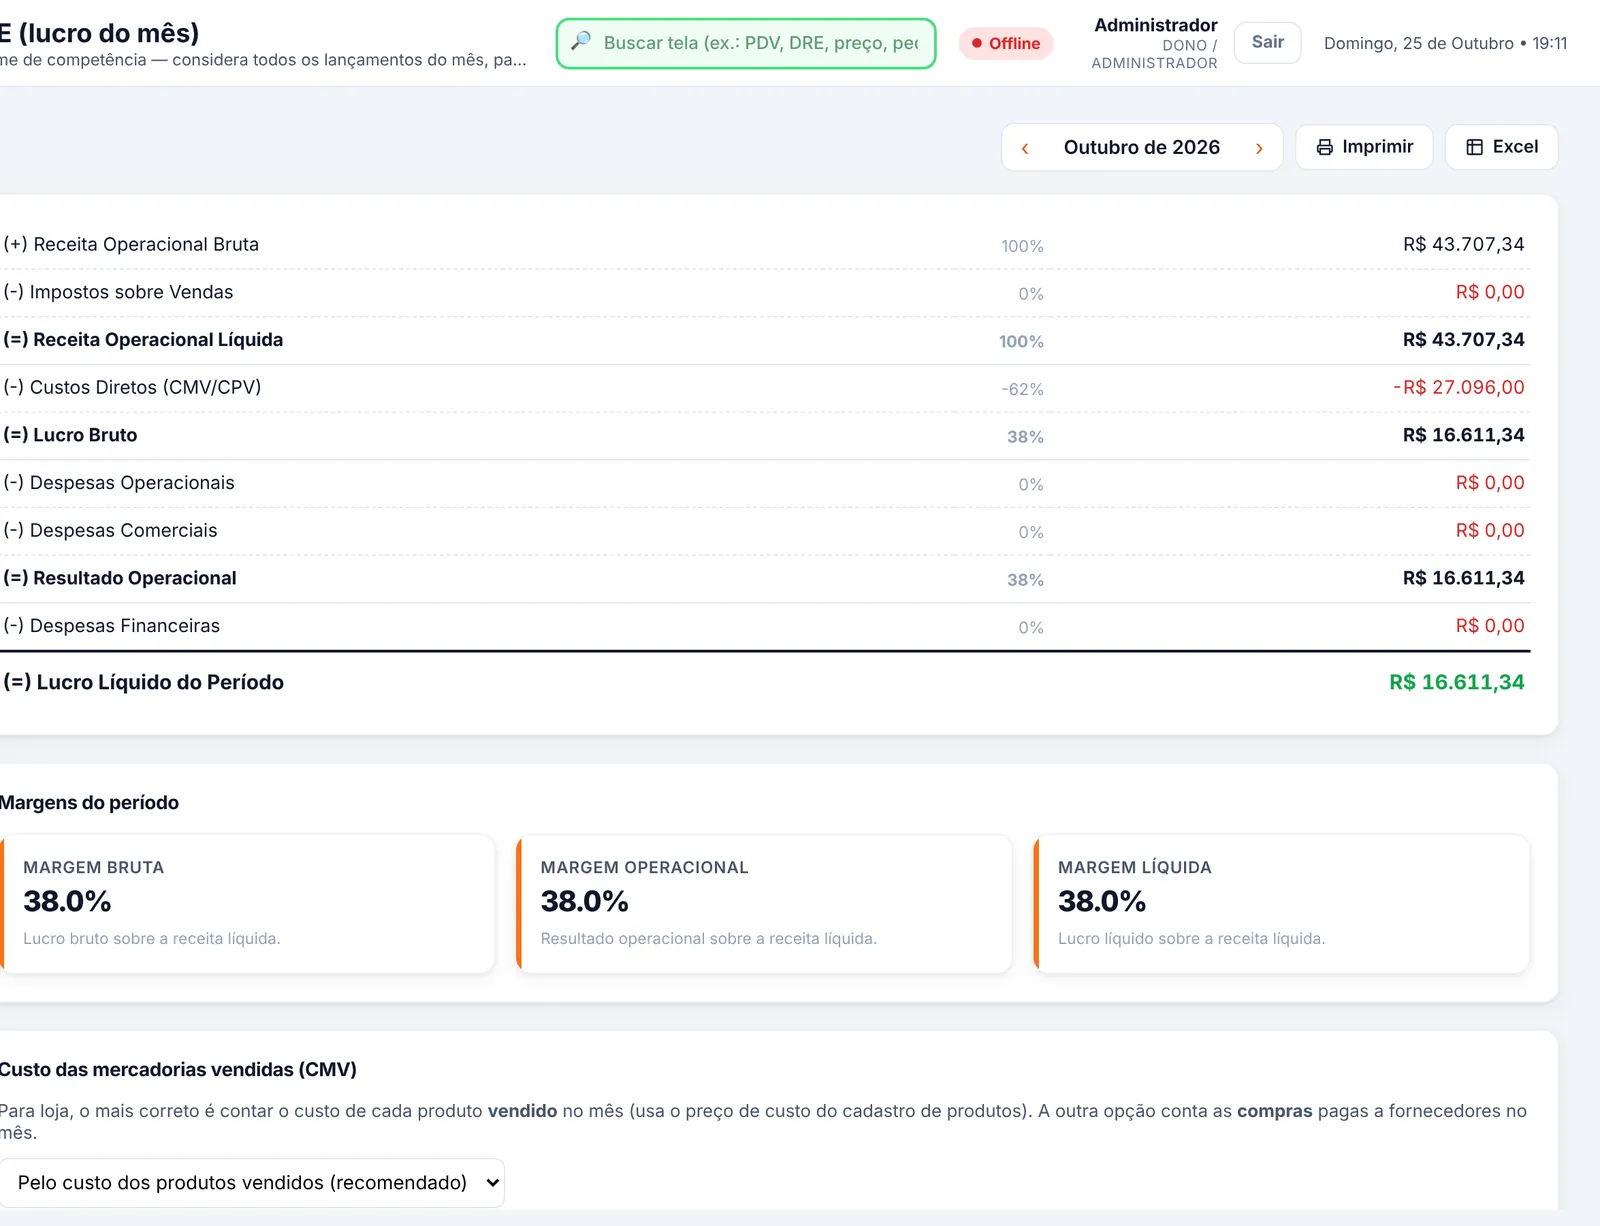Image resolution: width=1600 pixels, height=1226 pixels.
Task: Select Impostos sobre Vendas row label
Action: (x=118, y=292)
